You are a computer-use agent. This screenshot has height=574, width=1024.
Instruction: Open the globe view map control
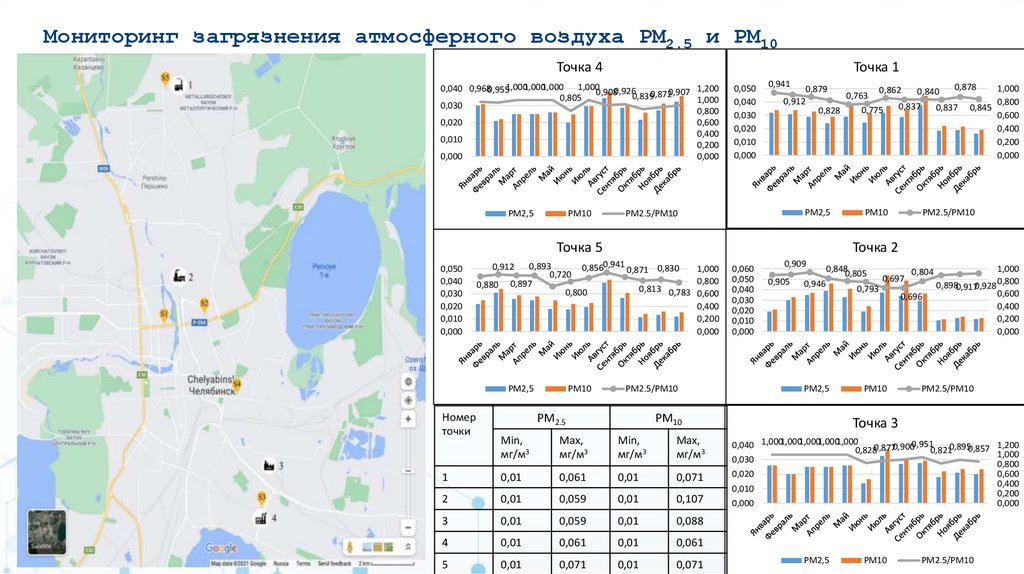coord(408,383)
